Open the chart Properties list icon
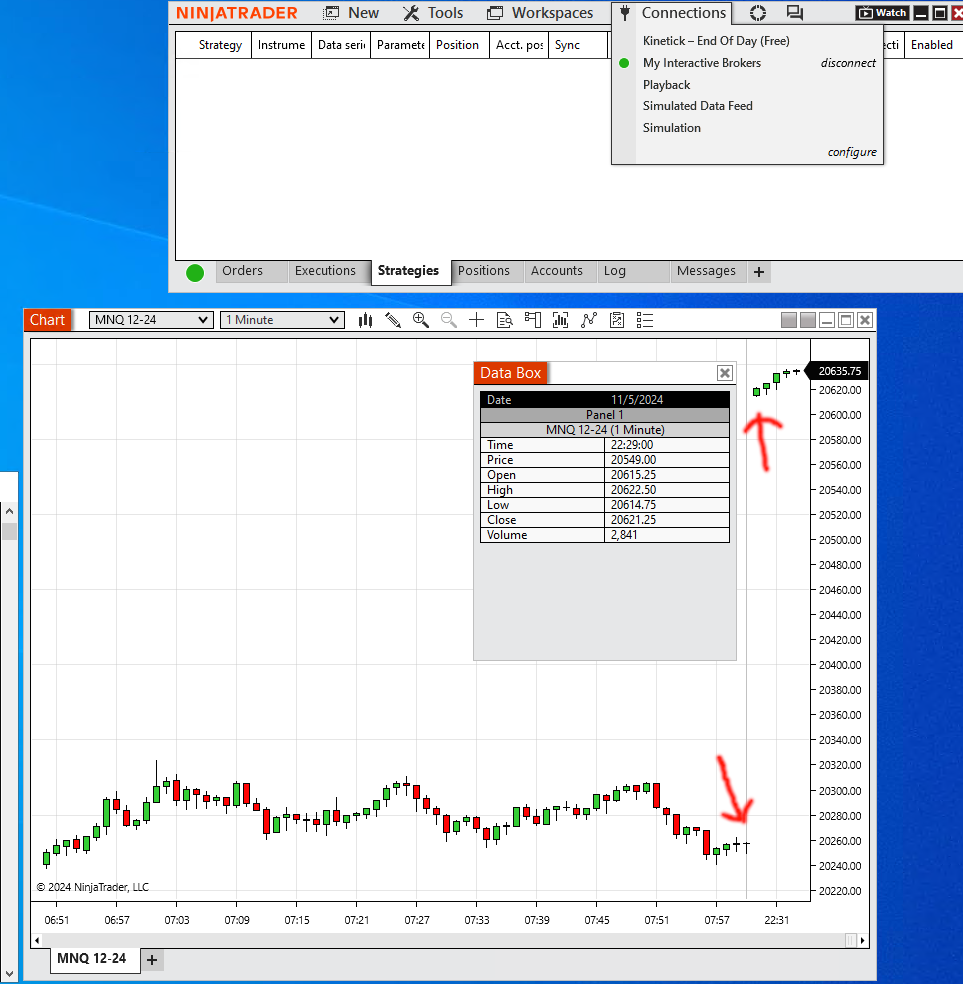The image size is (963, 984). click(x=645, y=320)
